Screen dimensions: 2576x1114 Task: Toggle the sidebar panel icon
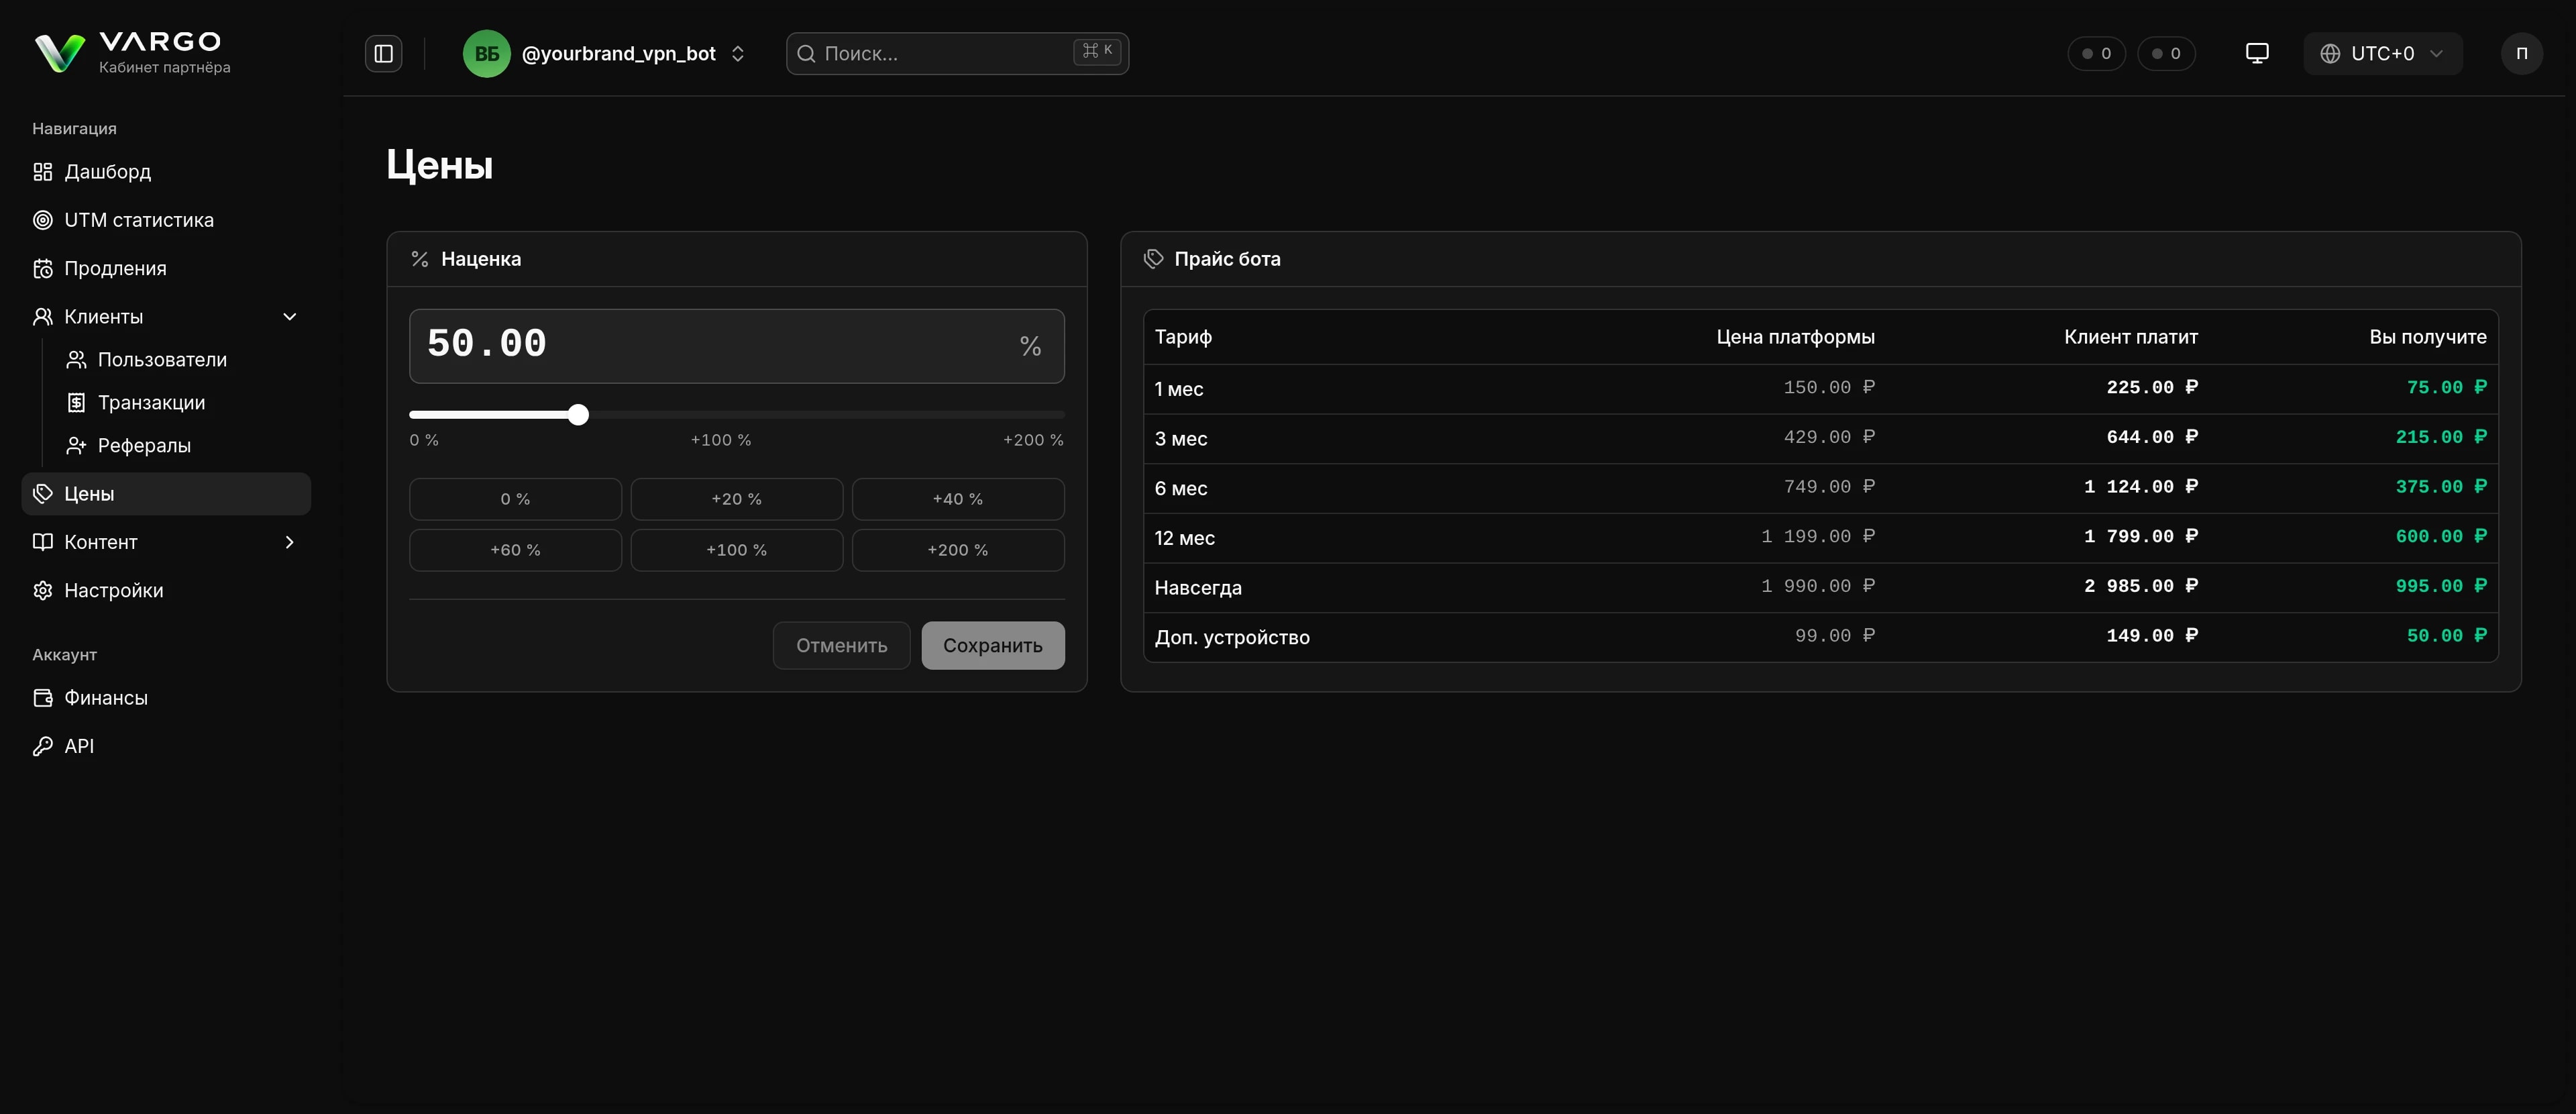(x=383, y=53)
